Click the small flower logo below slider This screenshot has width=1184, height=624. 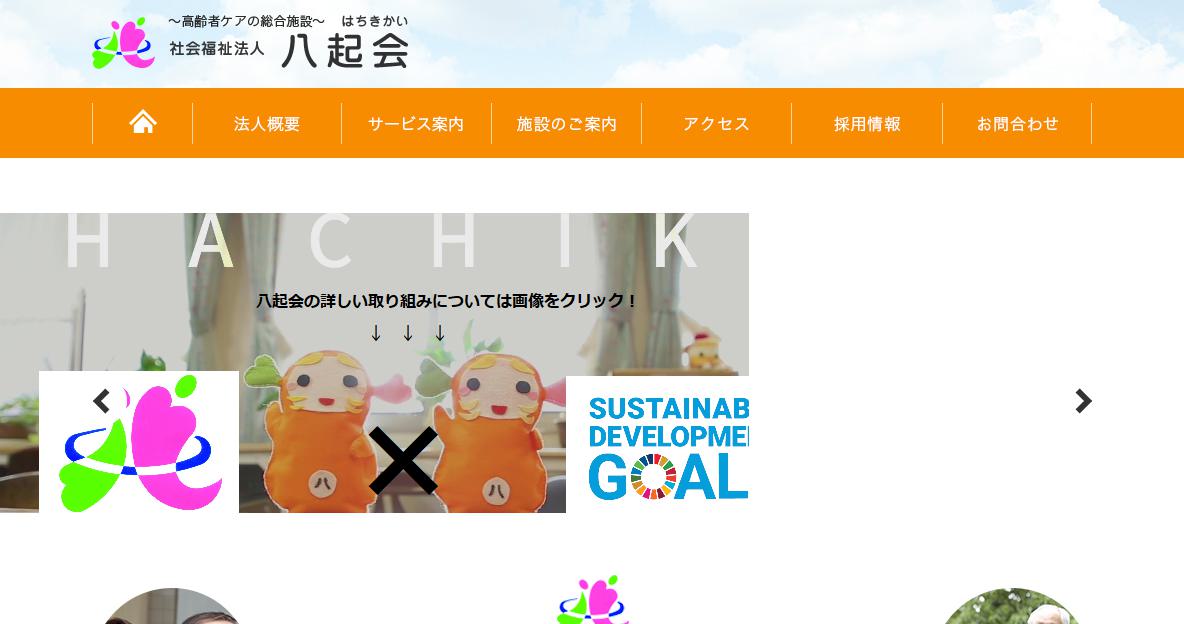[592, 600]
